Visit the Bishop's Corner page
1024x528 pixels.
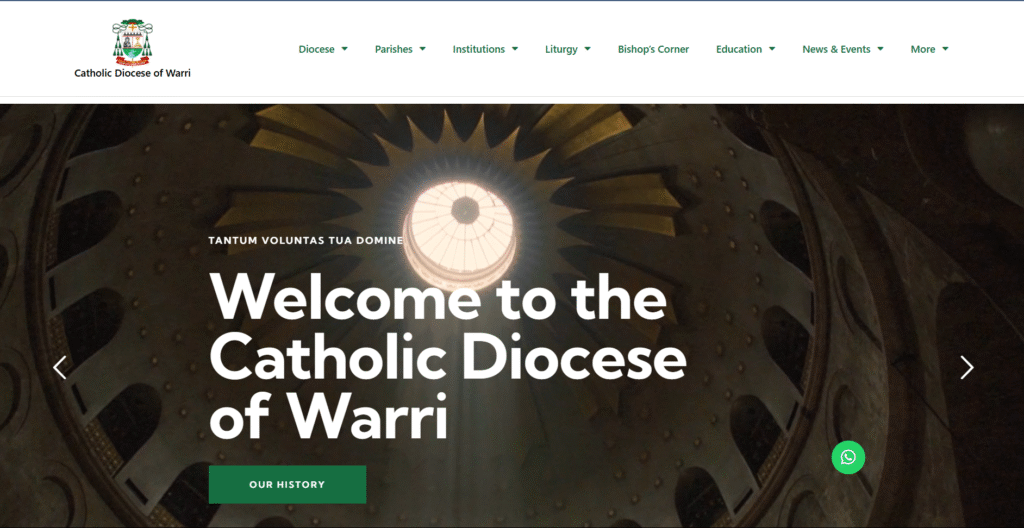point(653,49)
